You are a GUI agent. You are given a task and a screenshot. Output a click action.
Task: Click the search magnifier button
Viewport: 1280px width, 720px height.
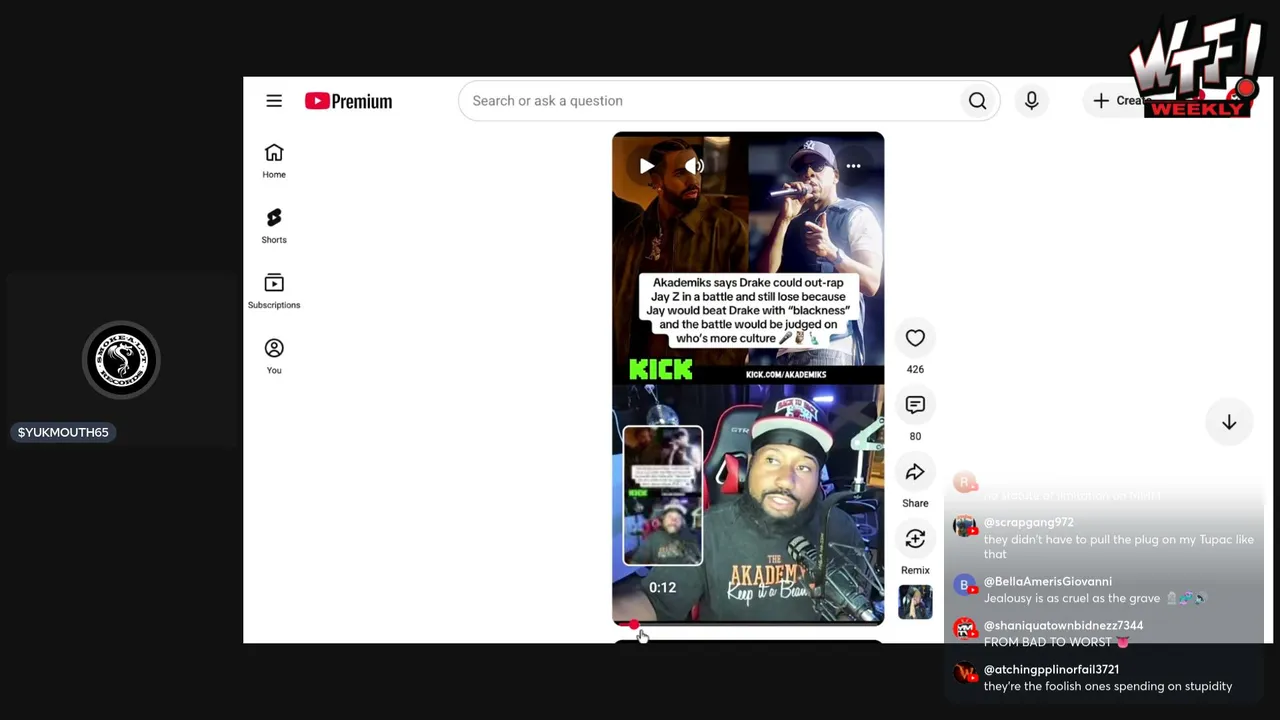[x=977, y=101]
